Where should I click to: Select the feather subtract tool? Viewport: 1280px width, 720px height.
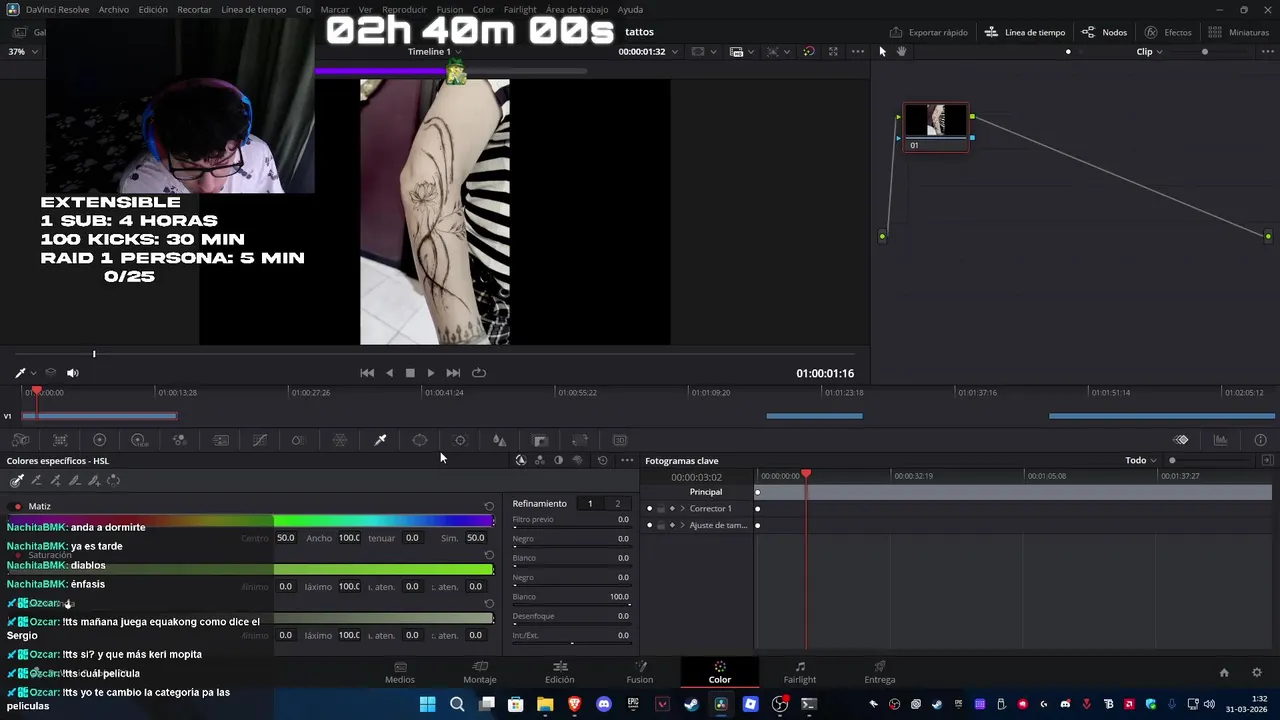[x=74, y=481]
